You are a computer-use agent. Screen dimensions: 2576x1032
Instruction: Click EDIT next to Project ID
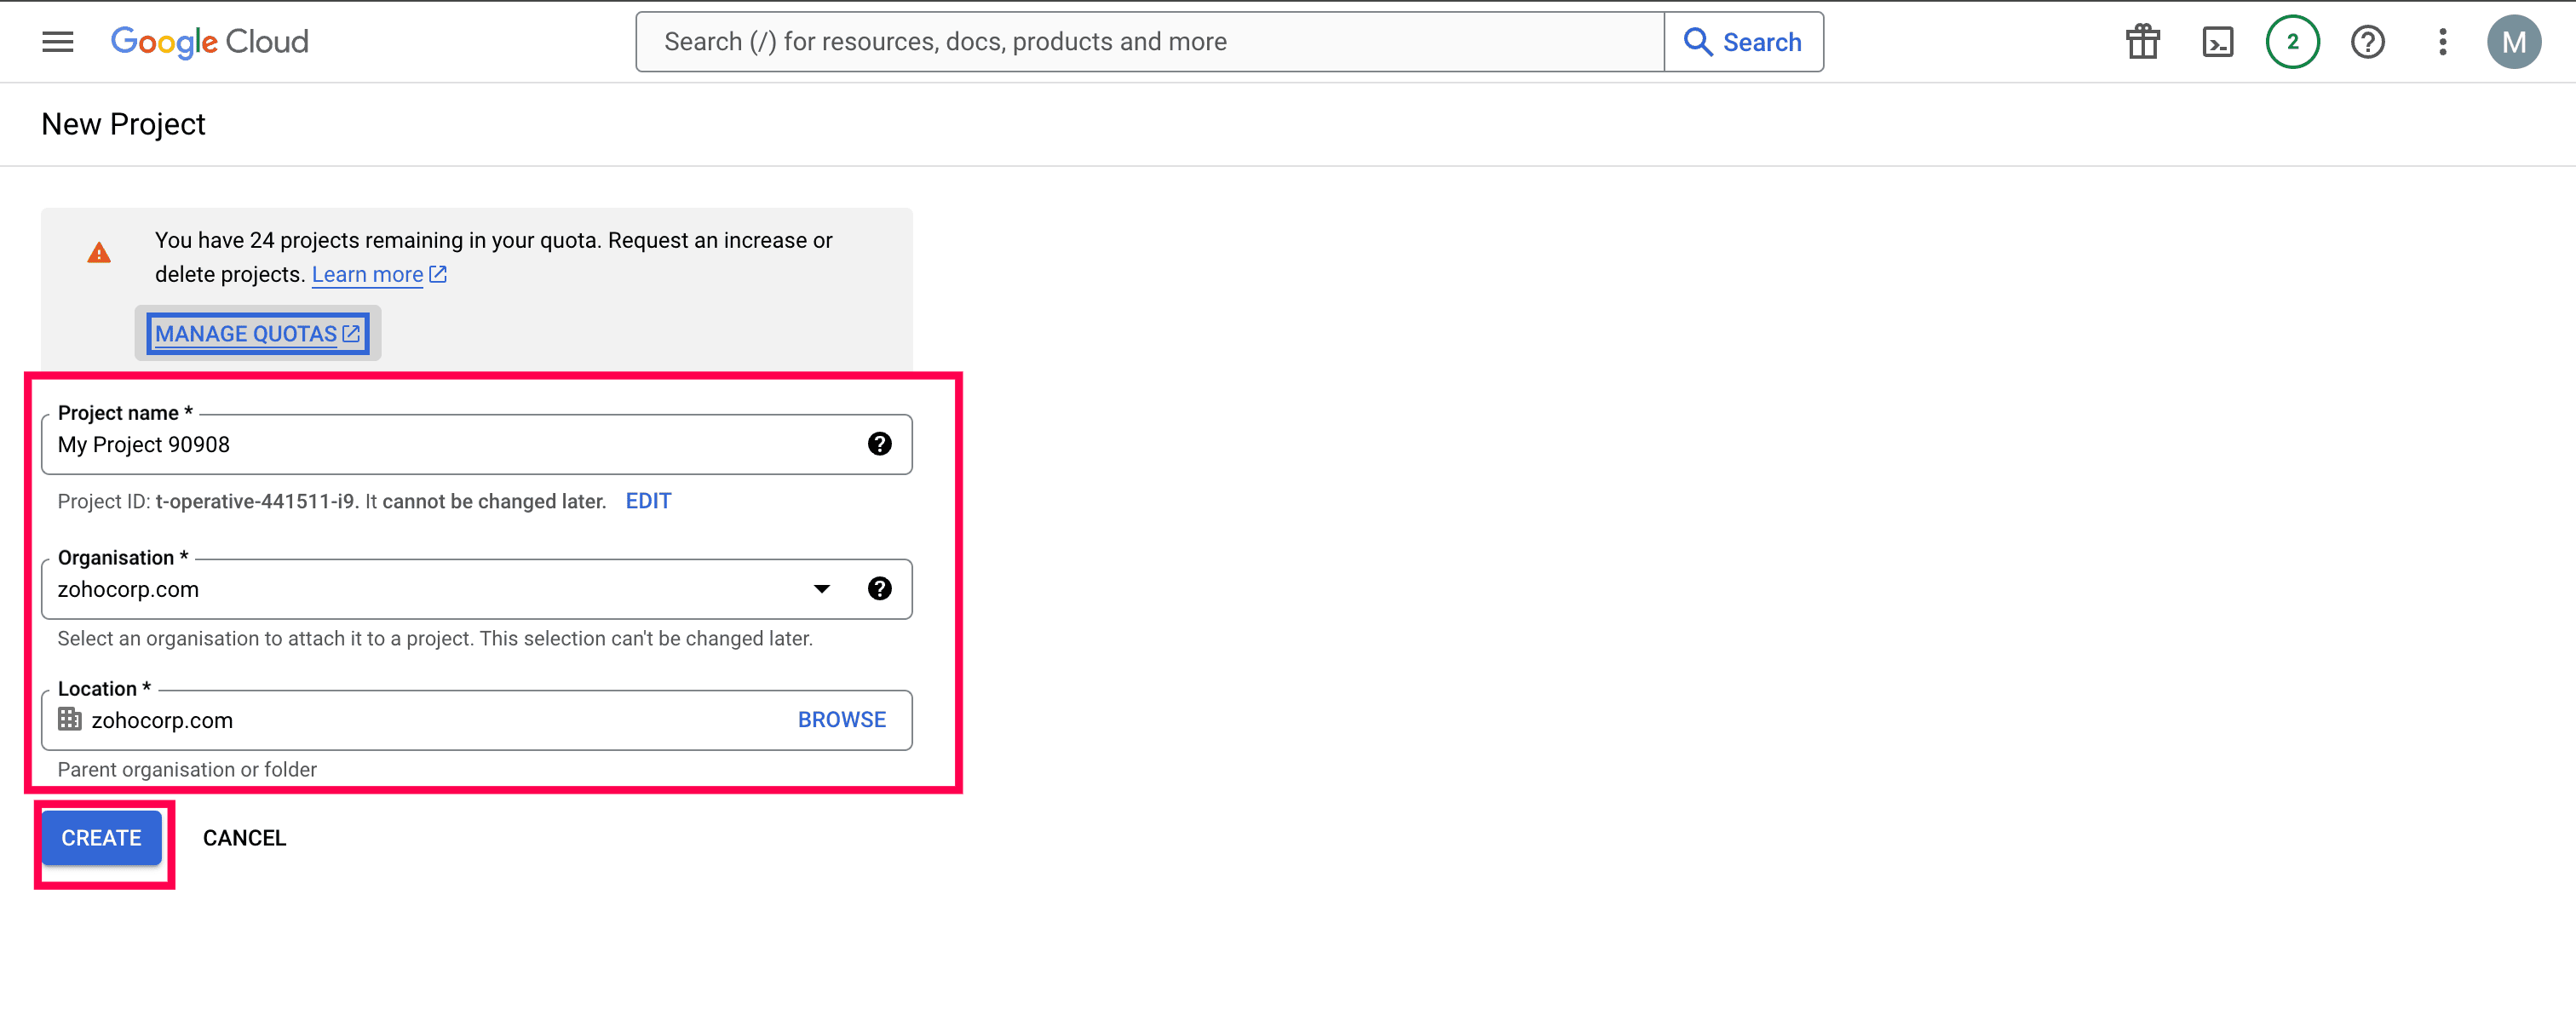(x=648, y=500)
